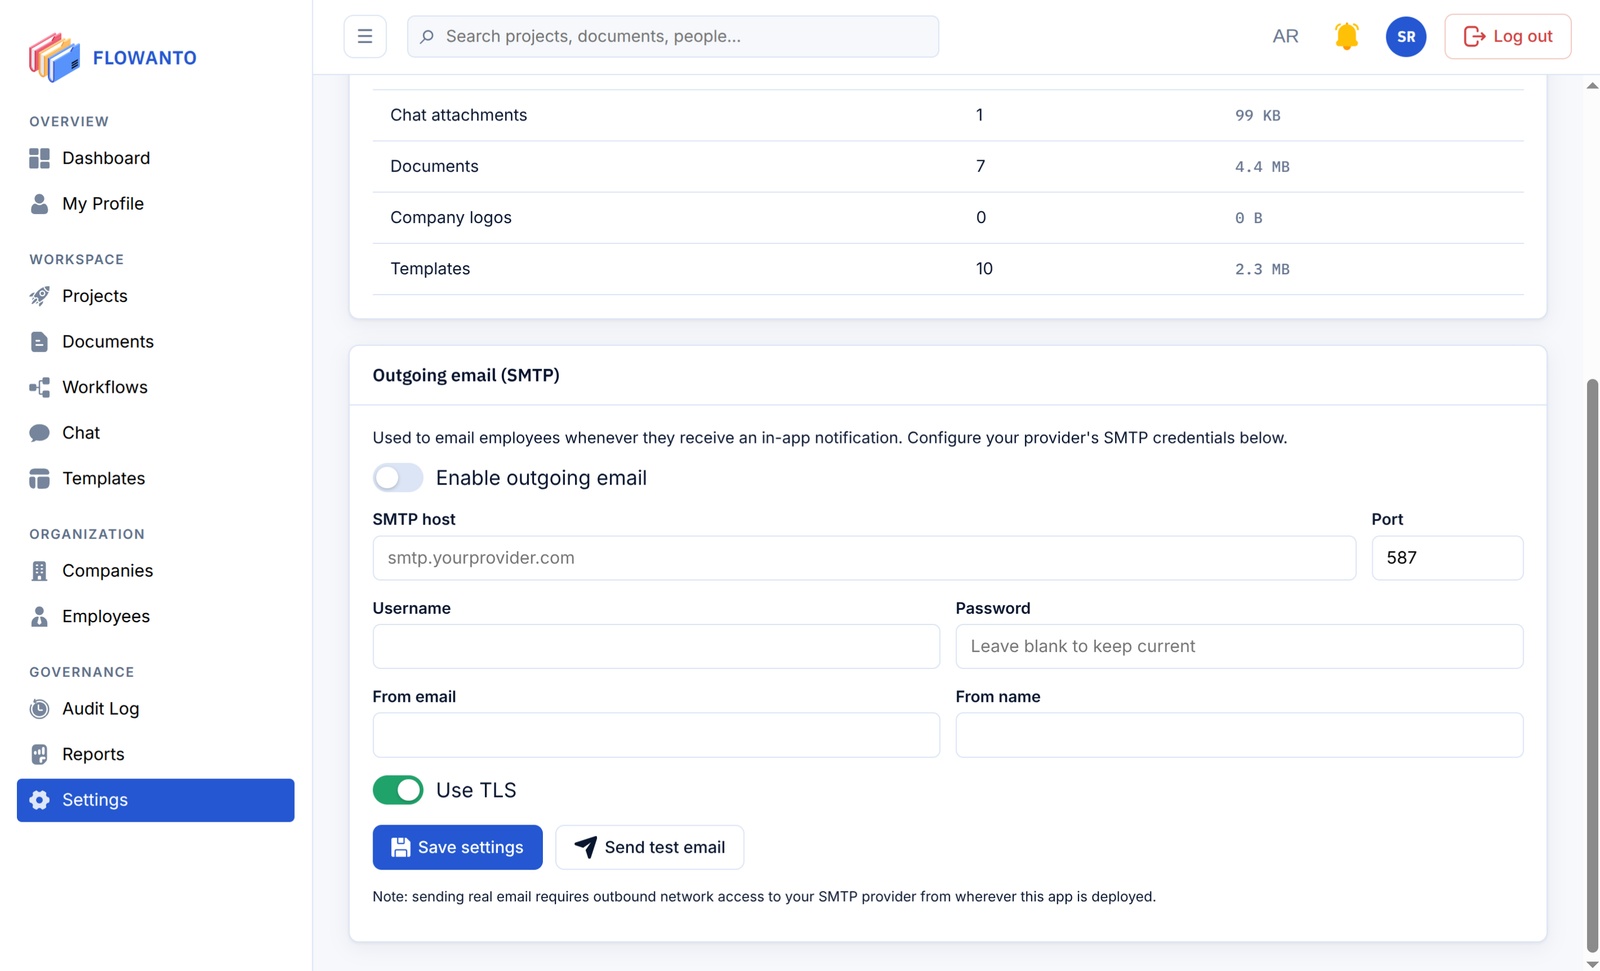Click the Password input field
The image size is (1600, 971).
[1239, 646]
